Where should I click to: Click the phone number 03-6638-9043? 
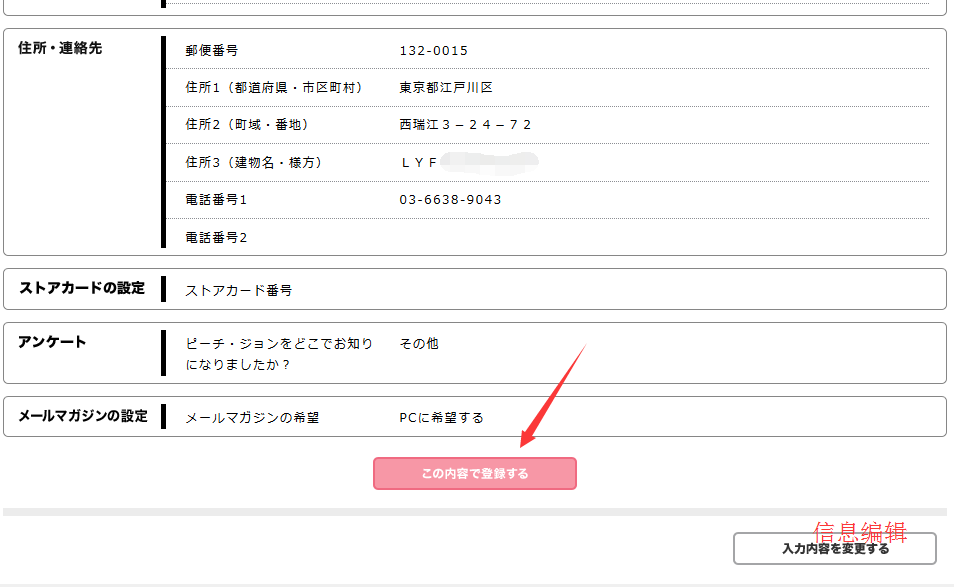[450, 200]
